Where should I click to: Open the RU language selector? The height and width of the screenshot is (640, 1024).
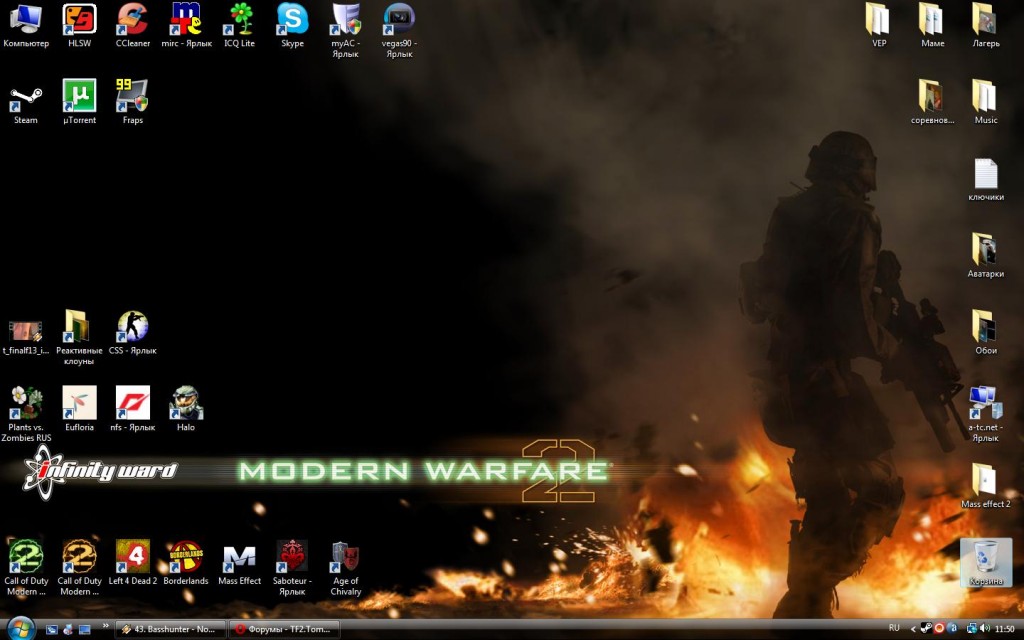894,629
